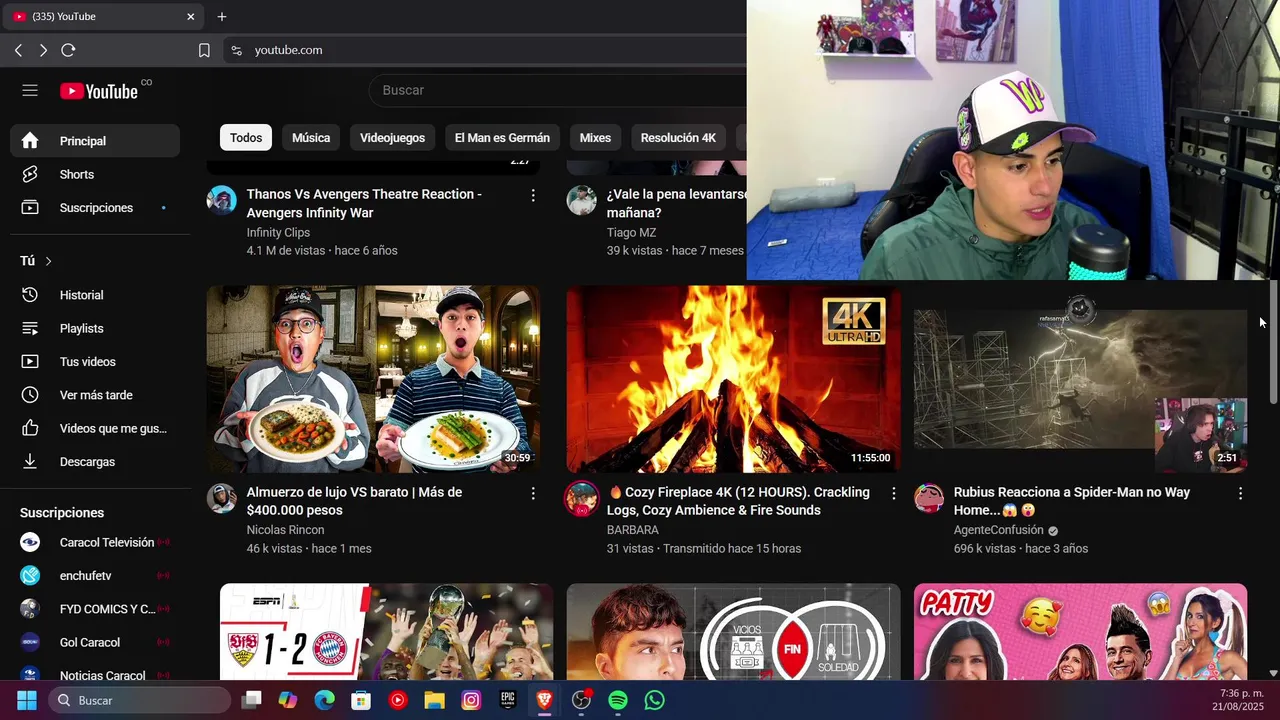This screenshot has width=1280, height=720.
Task: Open Rubius Reacciona a Spider-Man title
Action: [1072, 501]
